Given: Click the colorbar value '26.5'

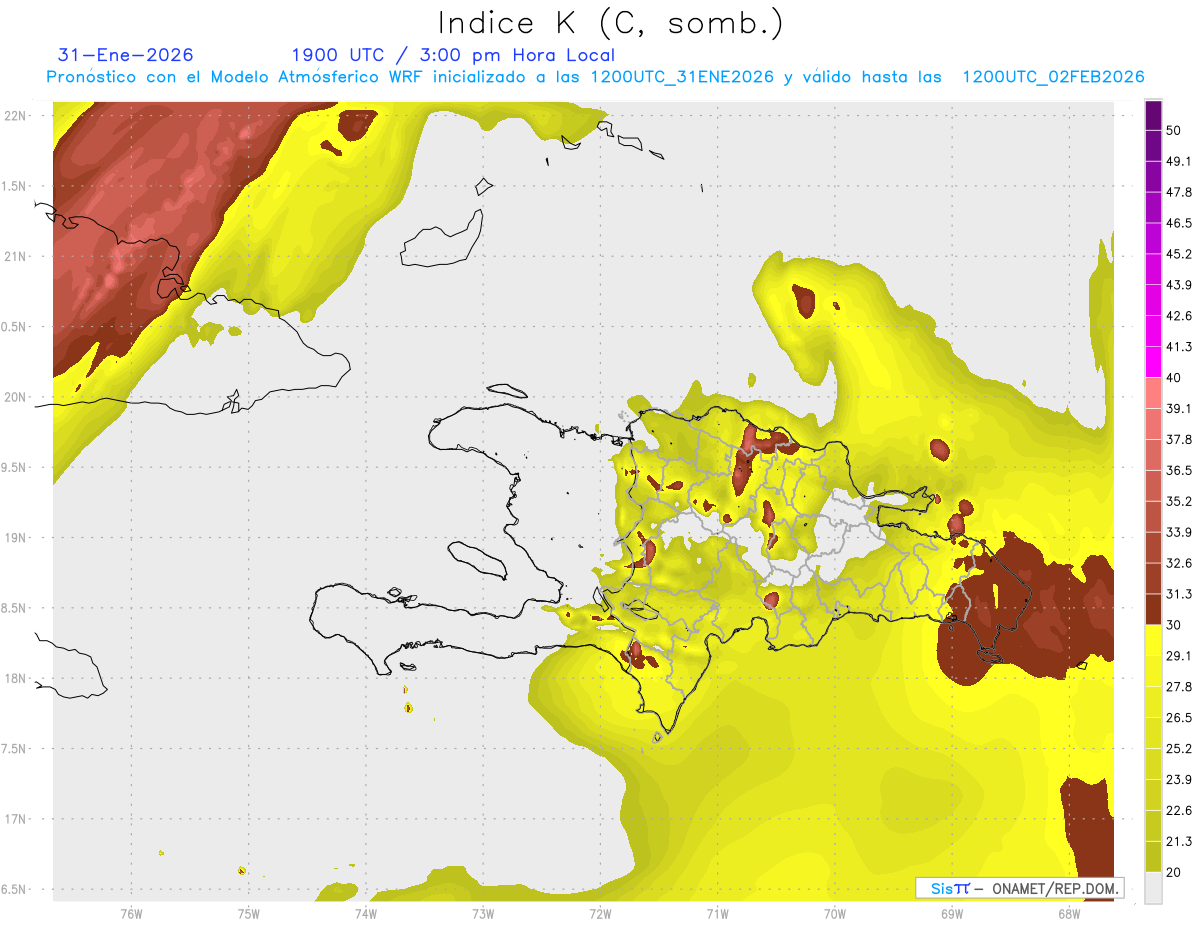Looking at the screenshot, I should [1179, 718].
